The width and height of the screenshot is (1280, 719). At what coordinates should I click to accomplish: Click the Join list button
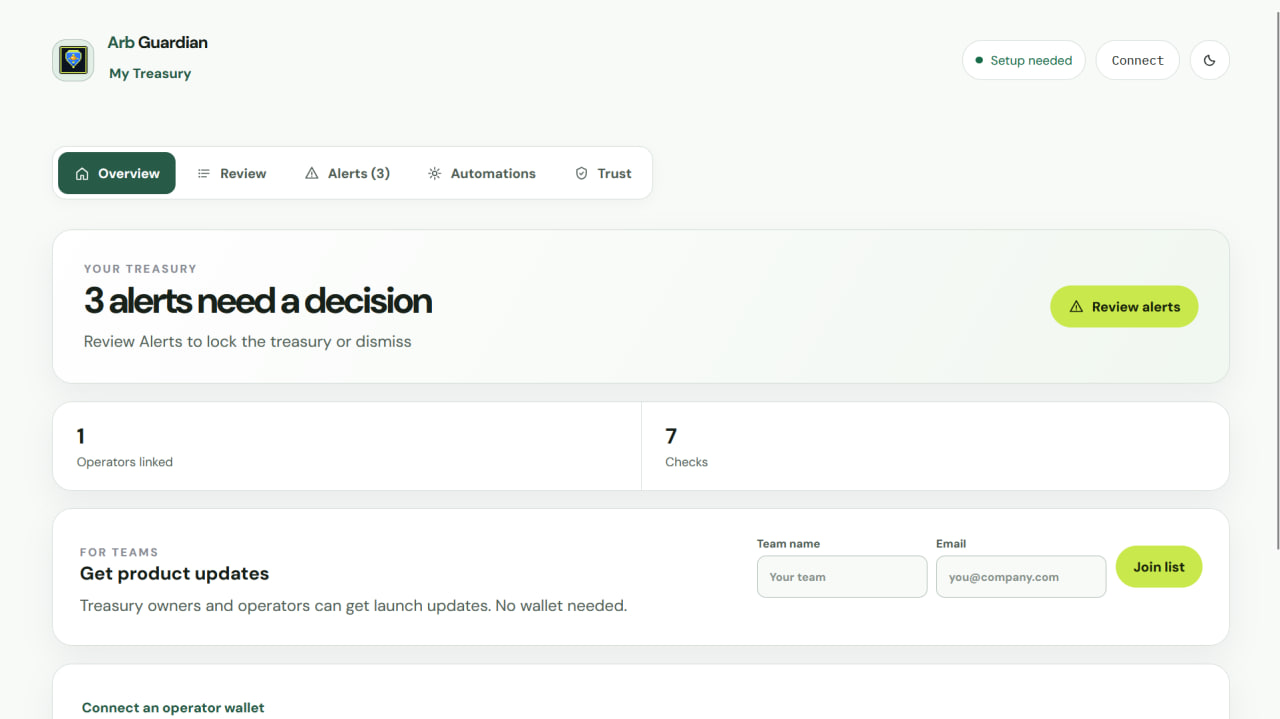pyautogui.click(x=1159, y=567)
